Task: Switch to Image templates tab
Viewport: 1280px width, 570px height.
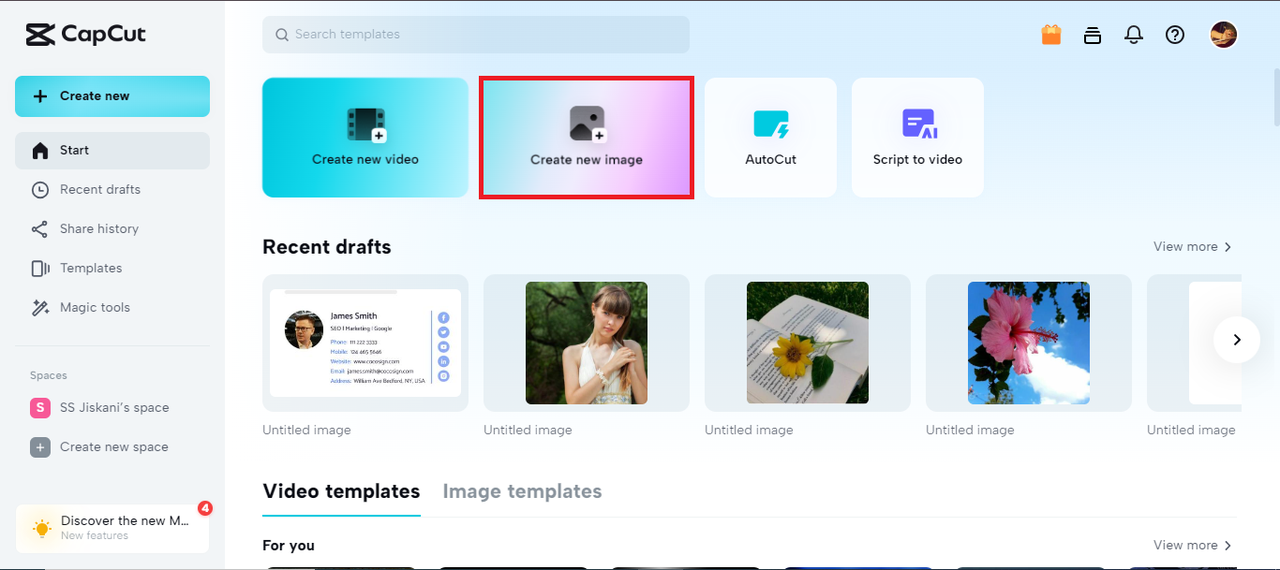Action: tap(522, 491)
